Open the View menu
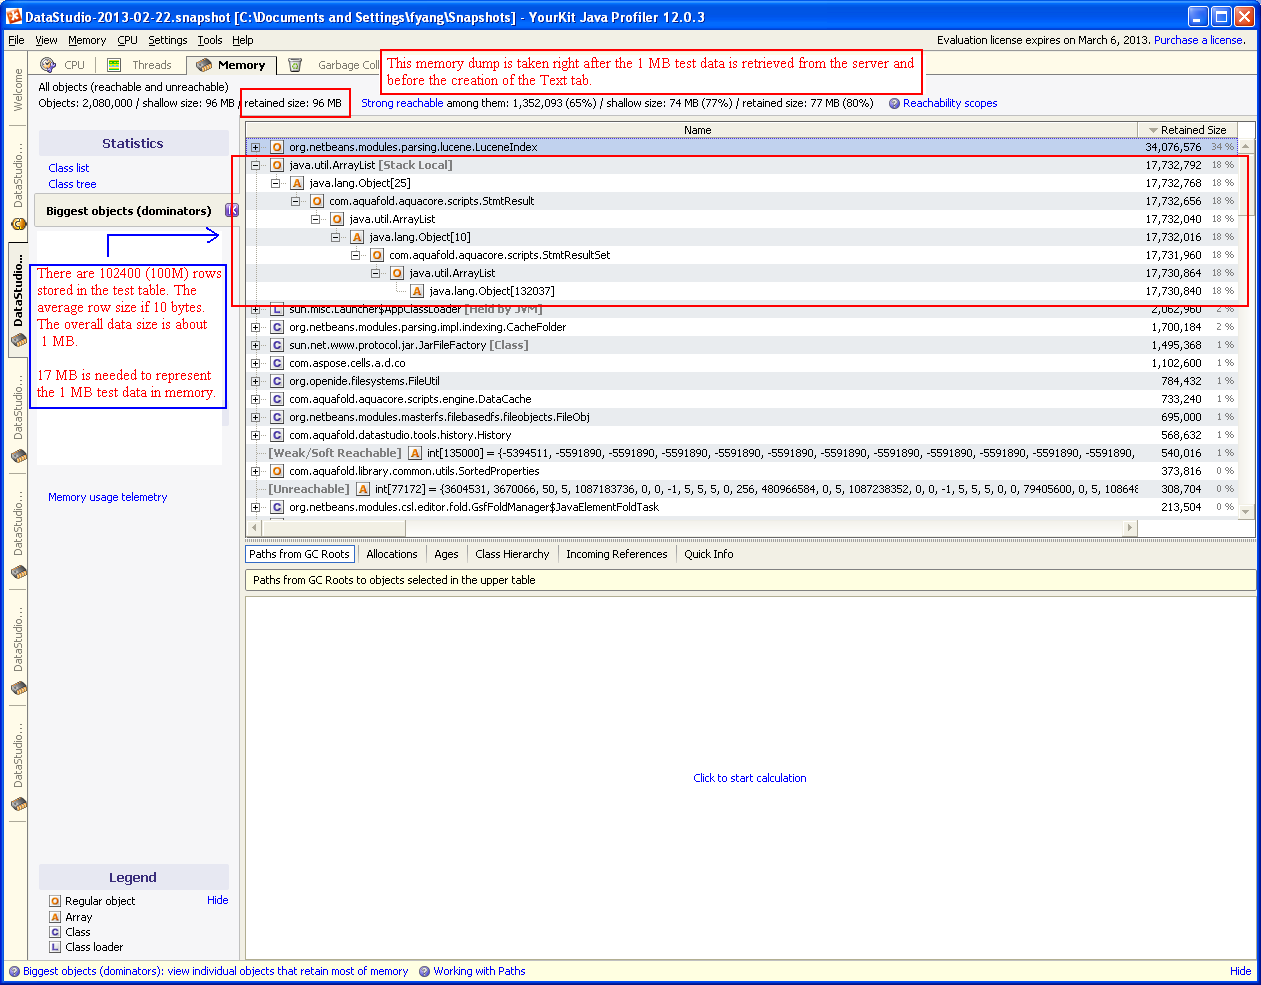Viewport: 1261px width, 985px height. tap(46, 40)
